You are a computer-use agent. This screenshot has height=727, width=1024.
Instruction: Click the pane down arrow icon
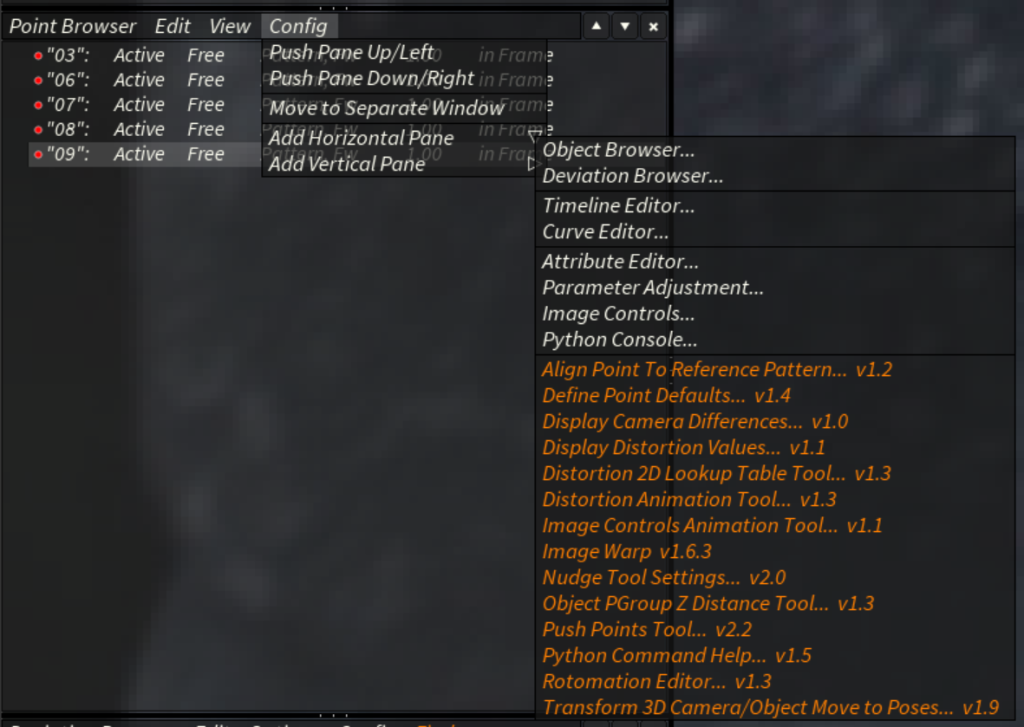[x=625, y=26]
